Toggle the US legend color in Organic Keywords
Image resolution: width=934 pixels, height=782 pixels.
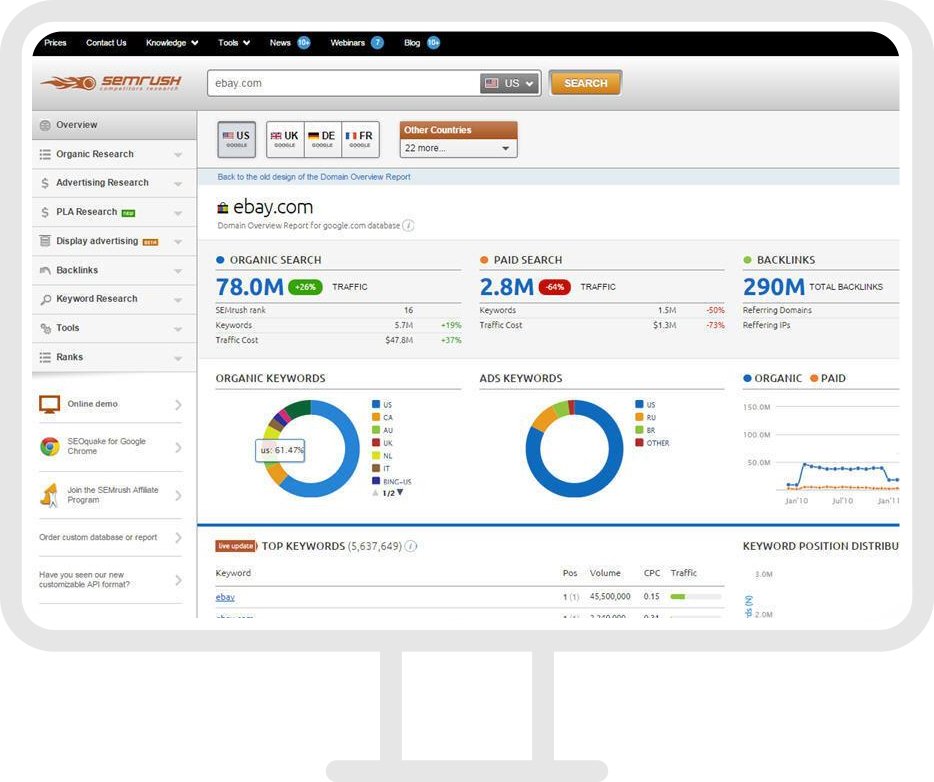tap(376, 404)
